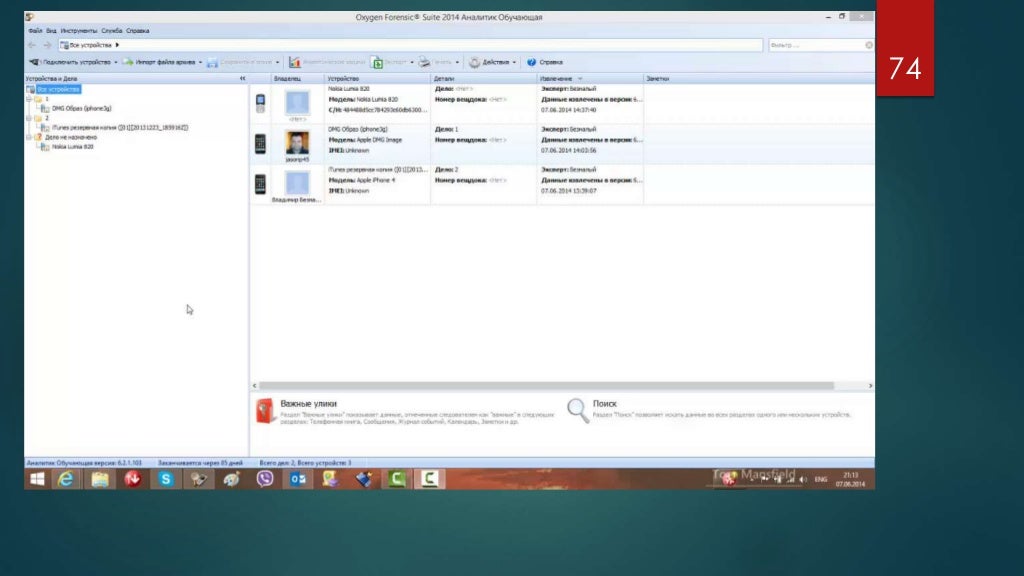The height and width of the screenshot is (576, 1024).
Task: Click the jasonp45 owner photo
Action: click(297, 143)
